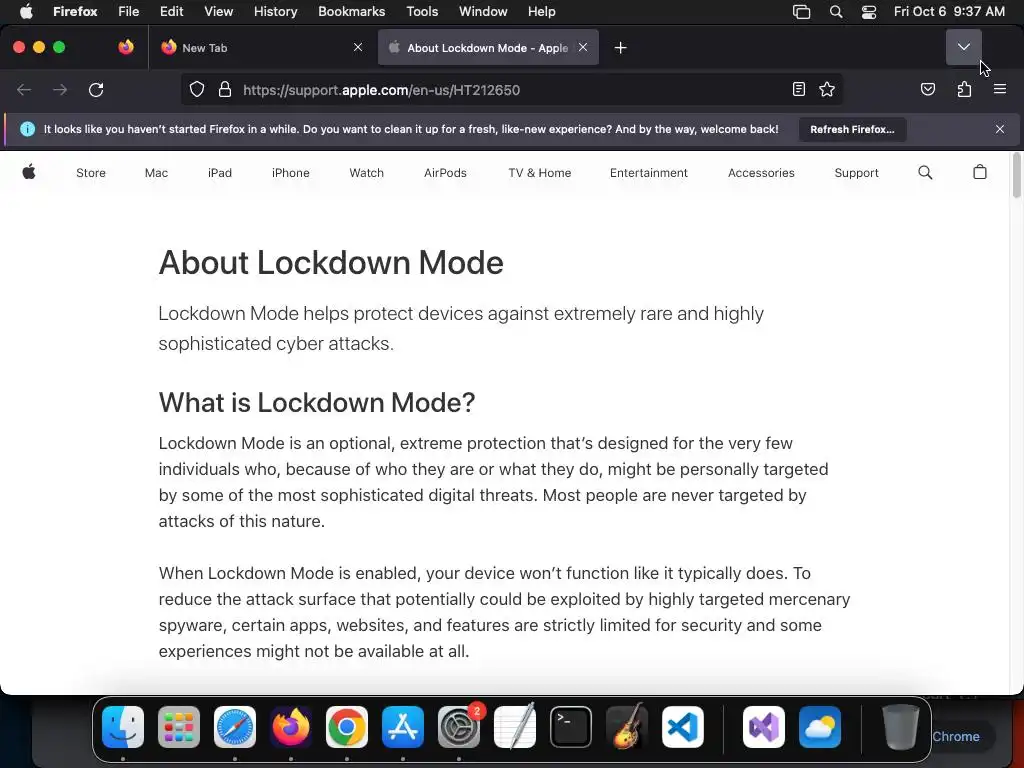Open the Pocket save icon
1024x768 pixels.
[x=927, y=89]
